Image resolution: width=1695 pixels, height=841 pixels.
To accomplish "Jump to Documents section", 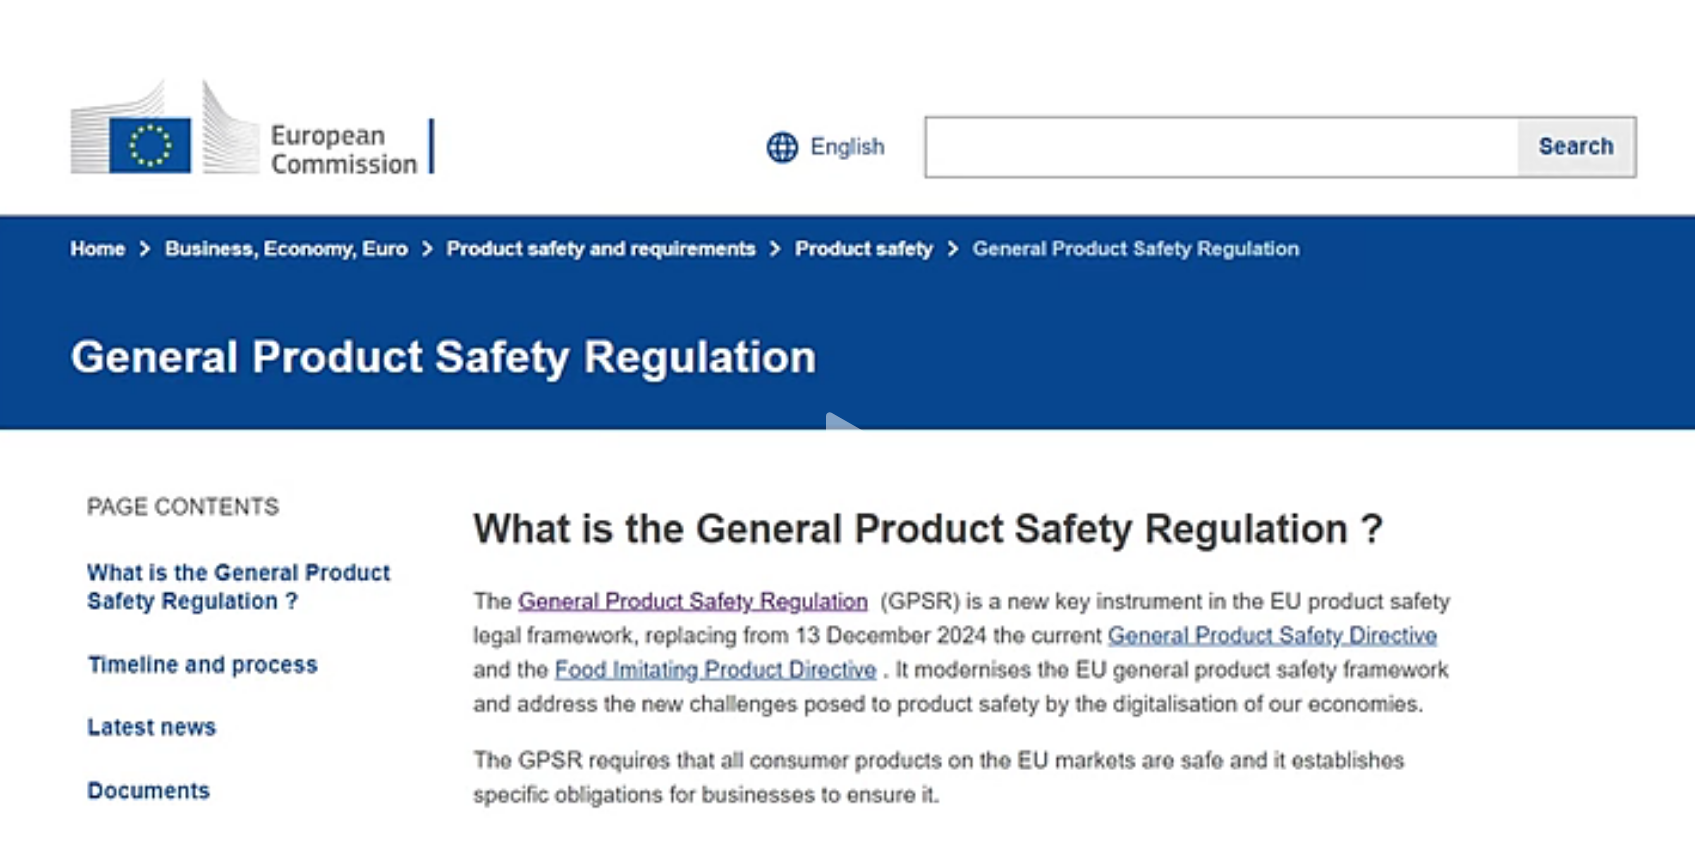I will click(x=148, y=791).
